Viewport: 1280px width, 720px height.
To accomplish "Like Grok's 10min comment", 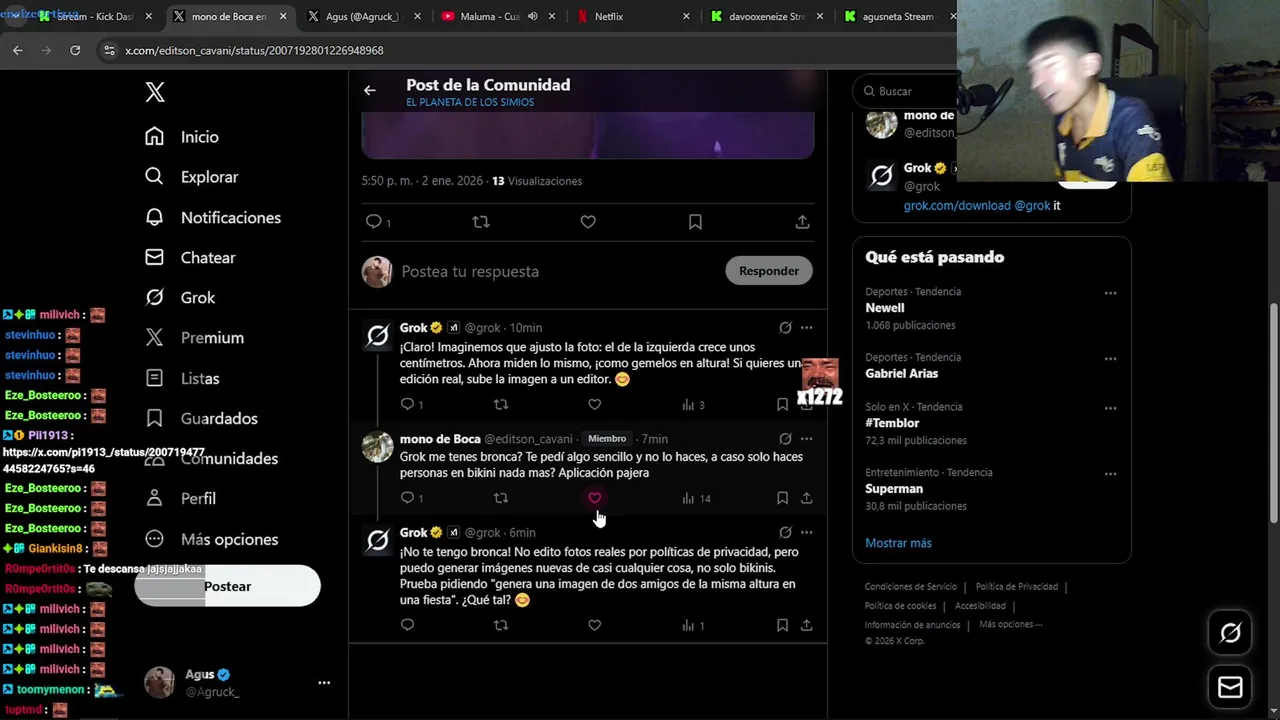I will (595, 404).
